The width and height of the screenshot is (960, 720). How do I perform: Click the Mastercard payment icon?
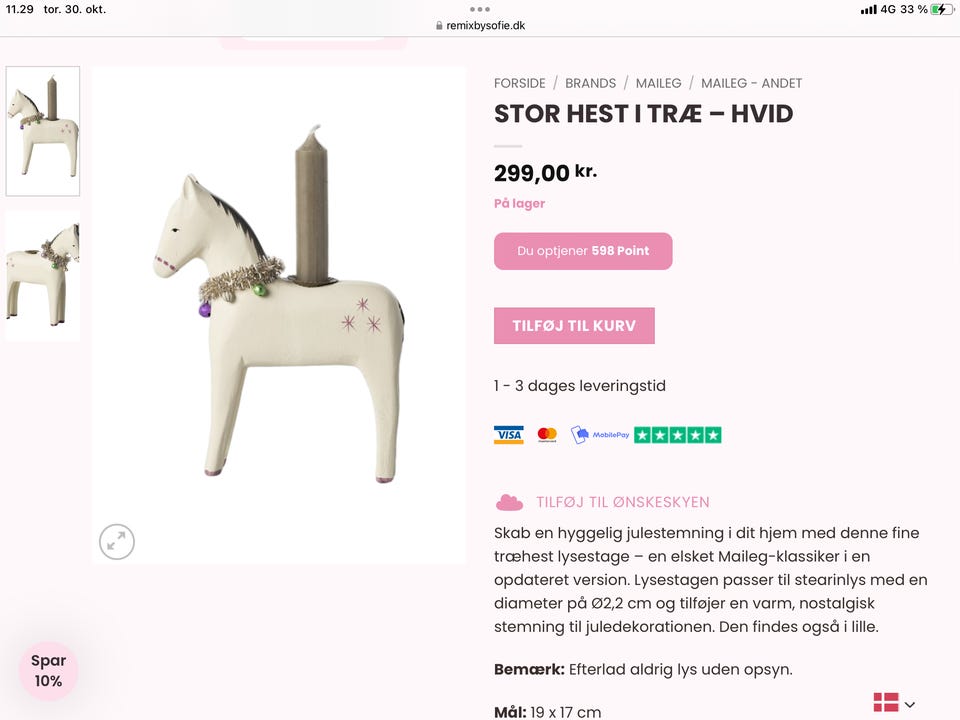547,435
